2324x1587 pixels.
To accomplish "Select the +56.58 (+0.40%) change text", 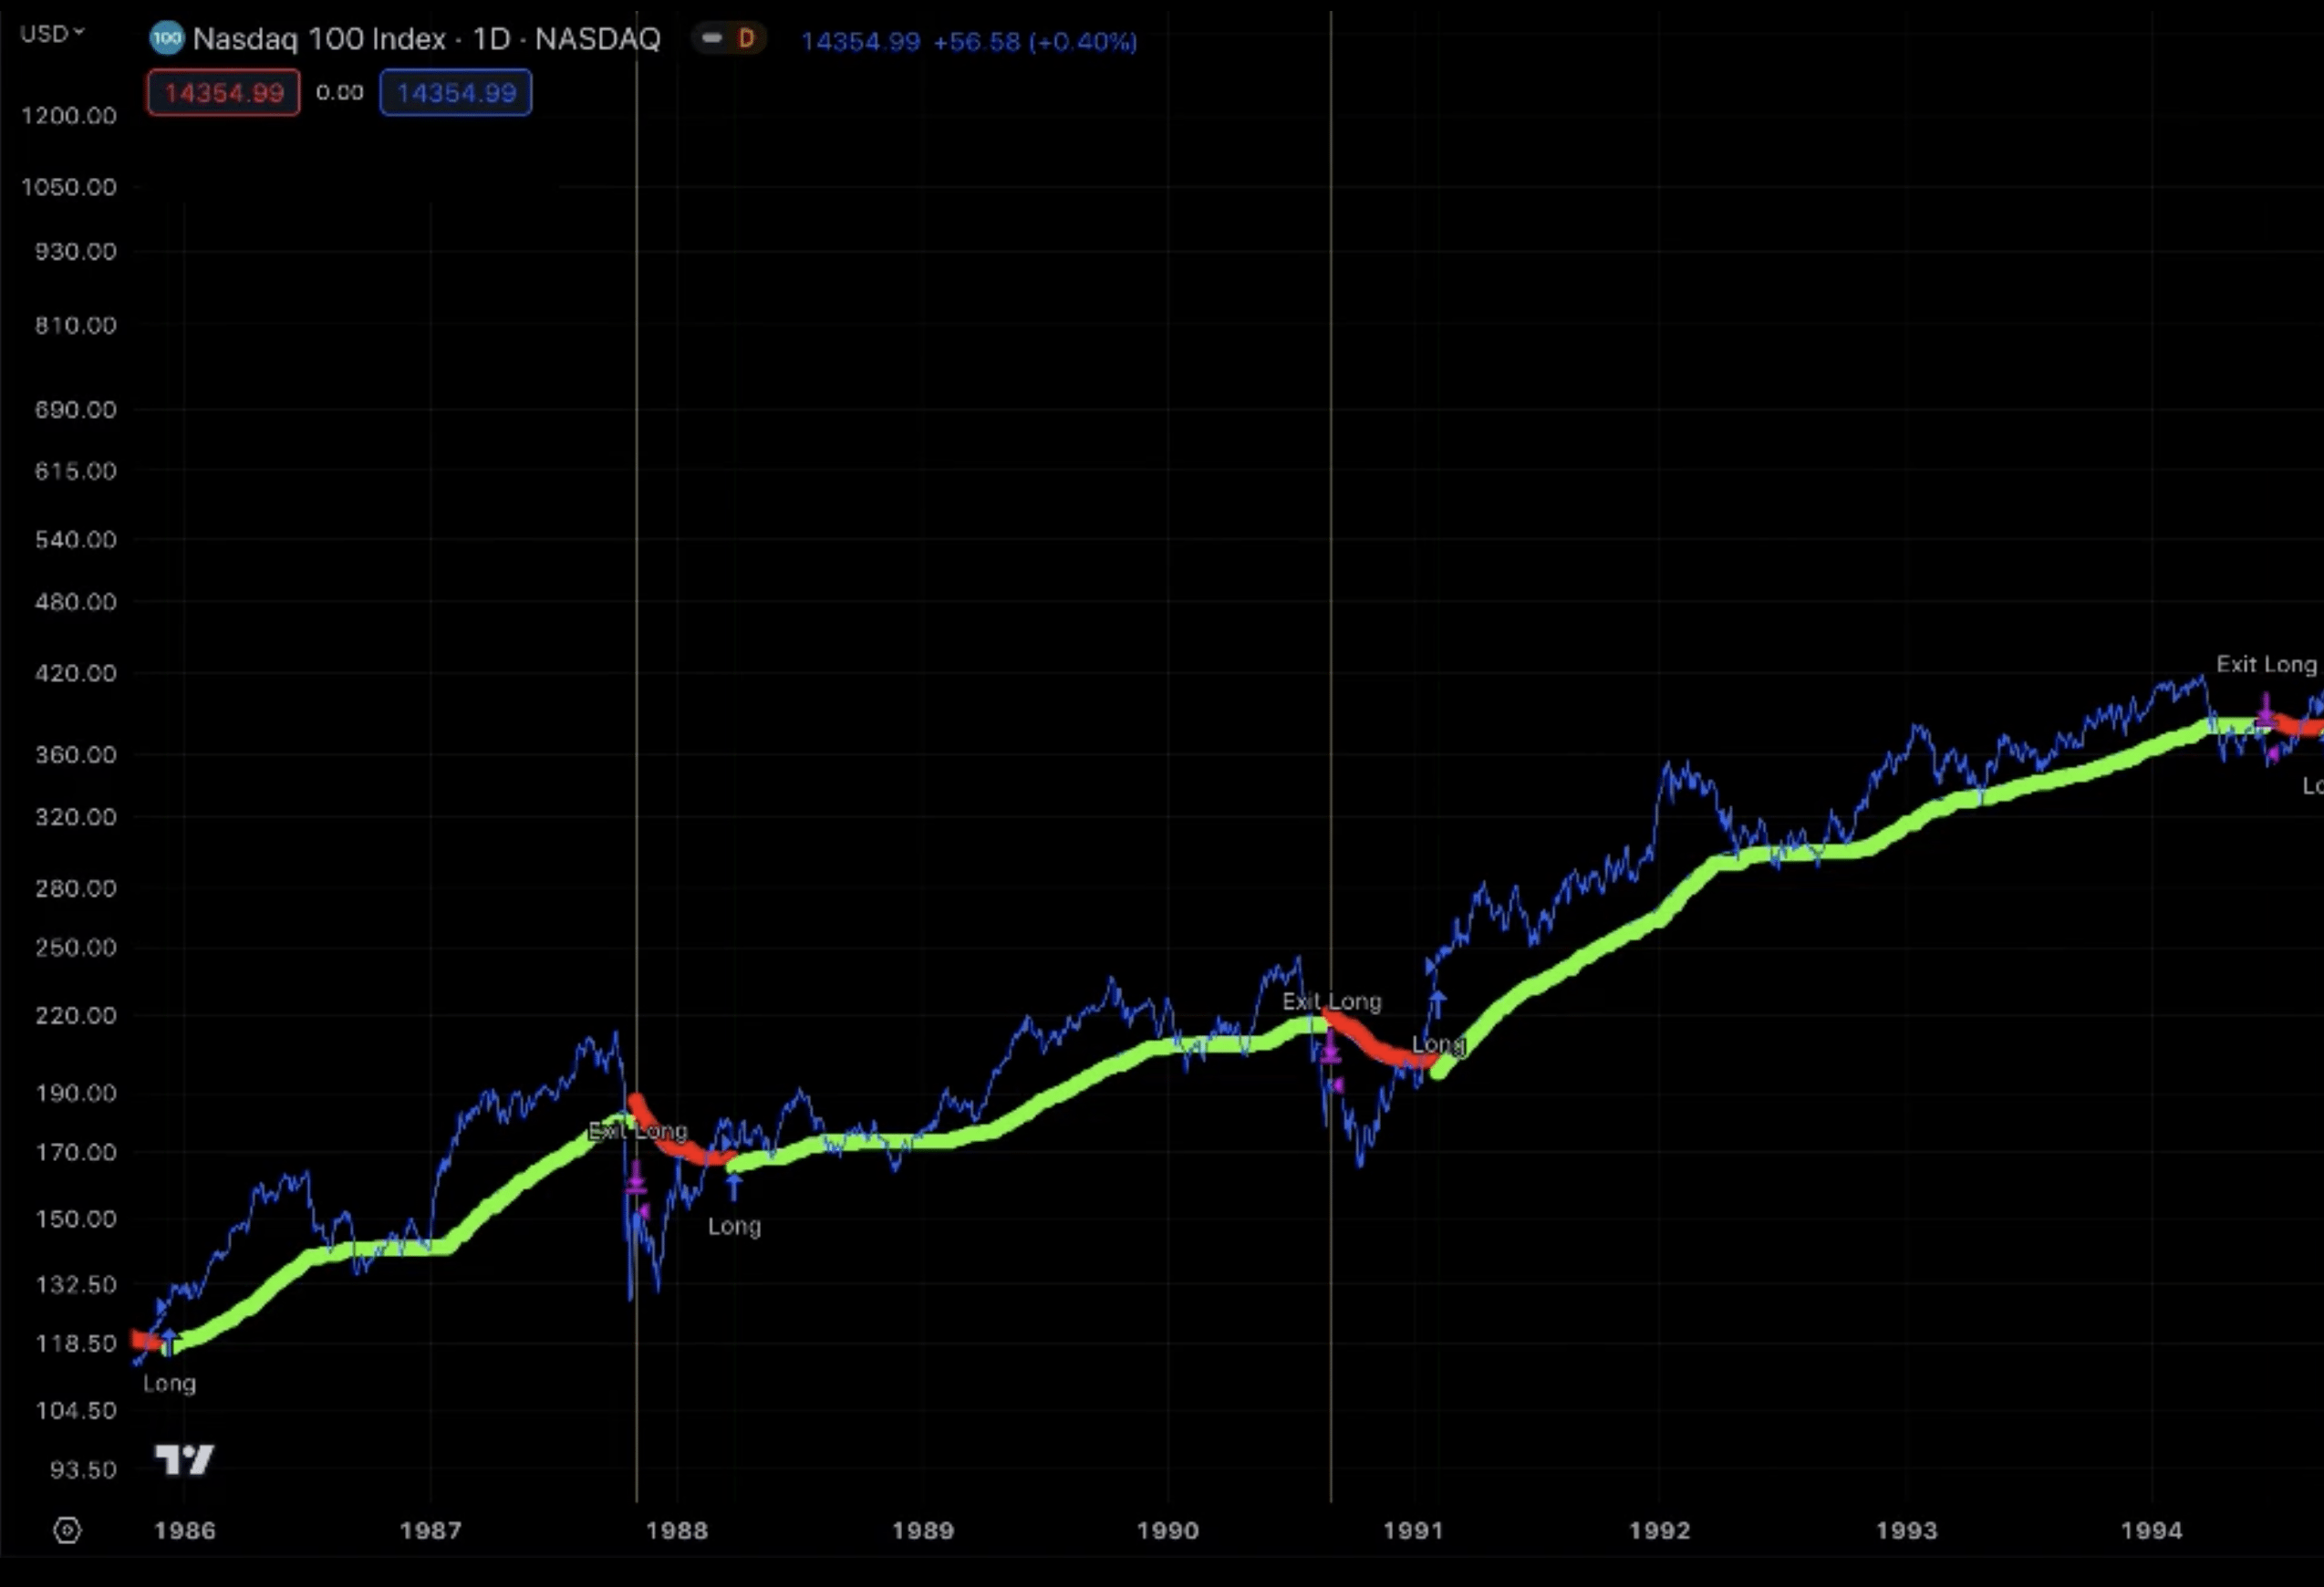I will [x=1035, y=42].
